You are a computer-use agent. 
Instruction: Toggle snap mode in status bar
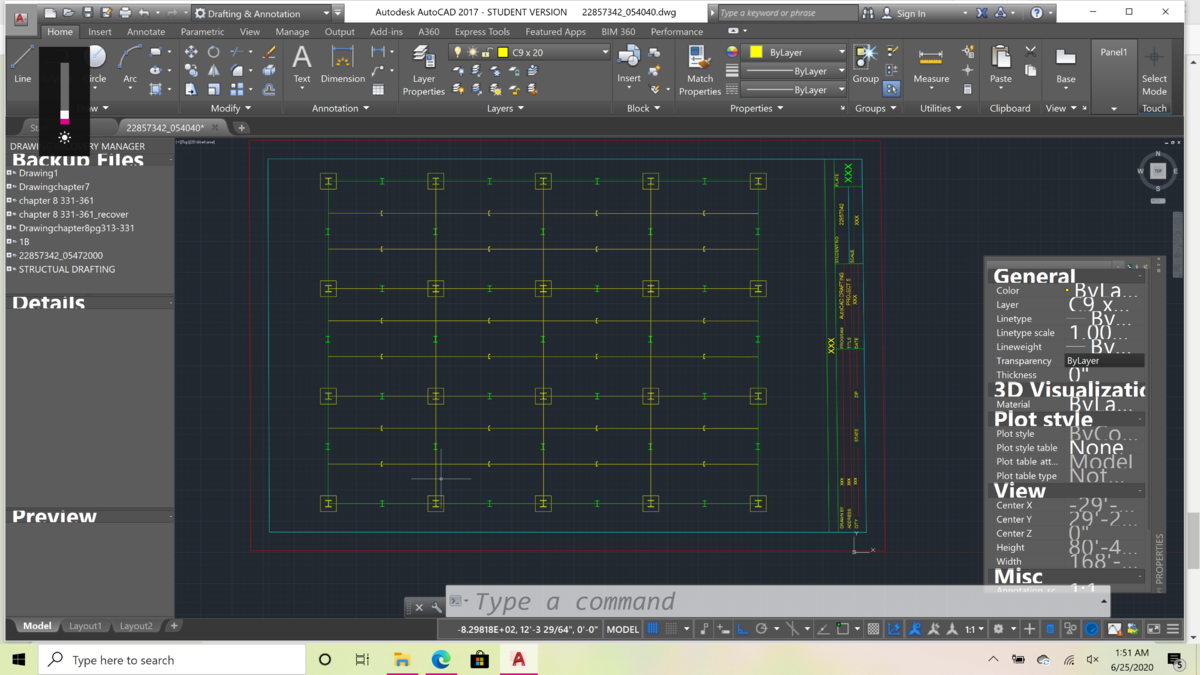[672, 629]
